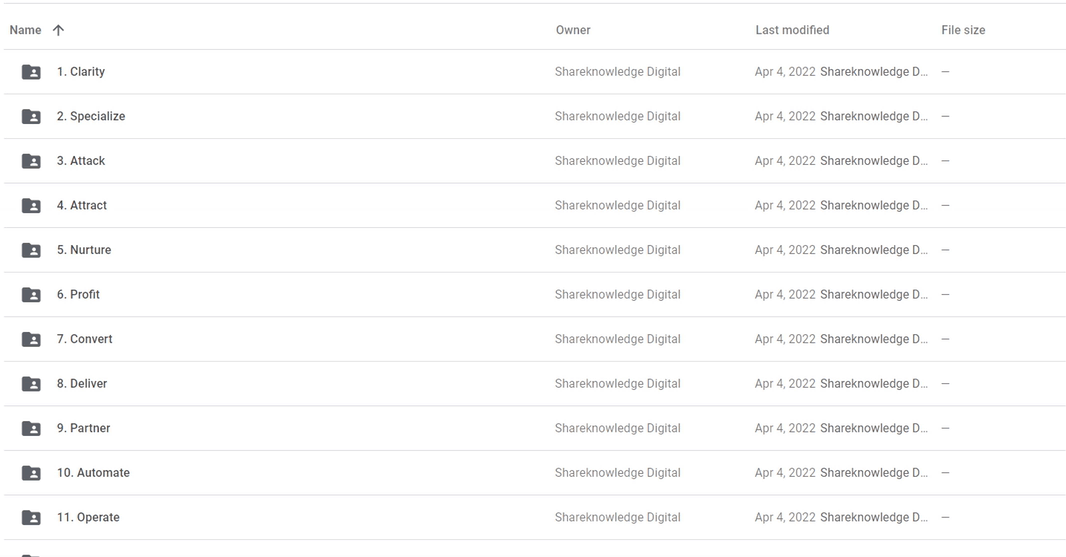The height and width of the screenshot is (557, 1066).
Task: Click the Last modified column header
Action: point(791,30)
